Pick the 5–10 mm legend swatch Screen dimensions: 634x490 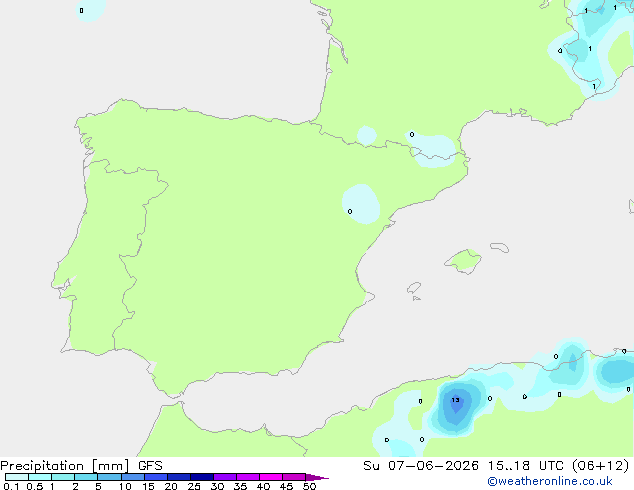109,477
